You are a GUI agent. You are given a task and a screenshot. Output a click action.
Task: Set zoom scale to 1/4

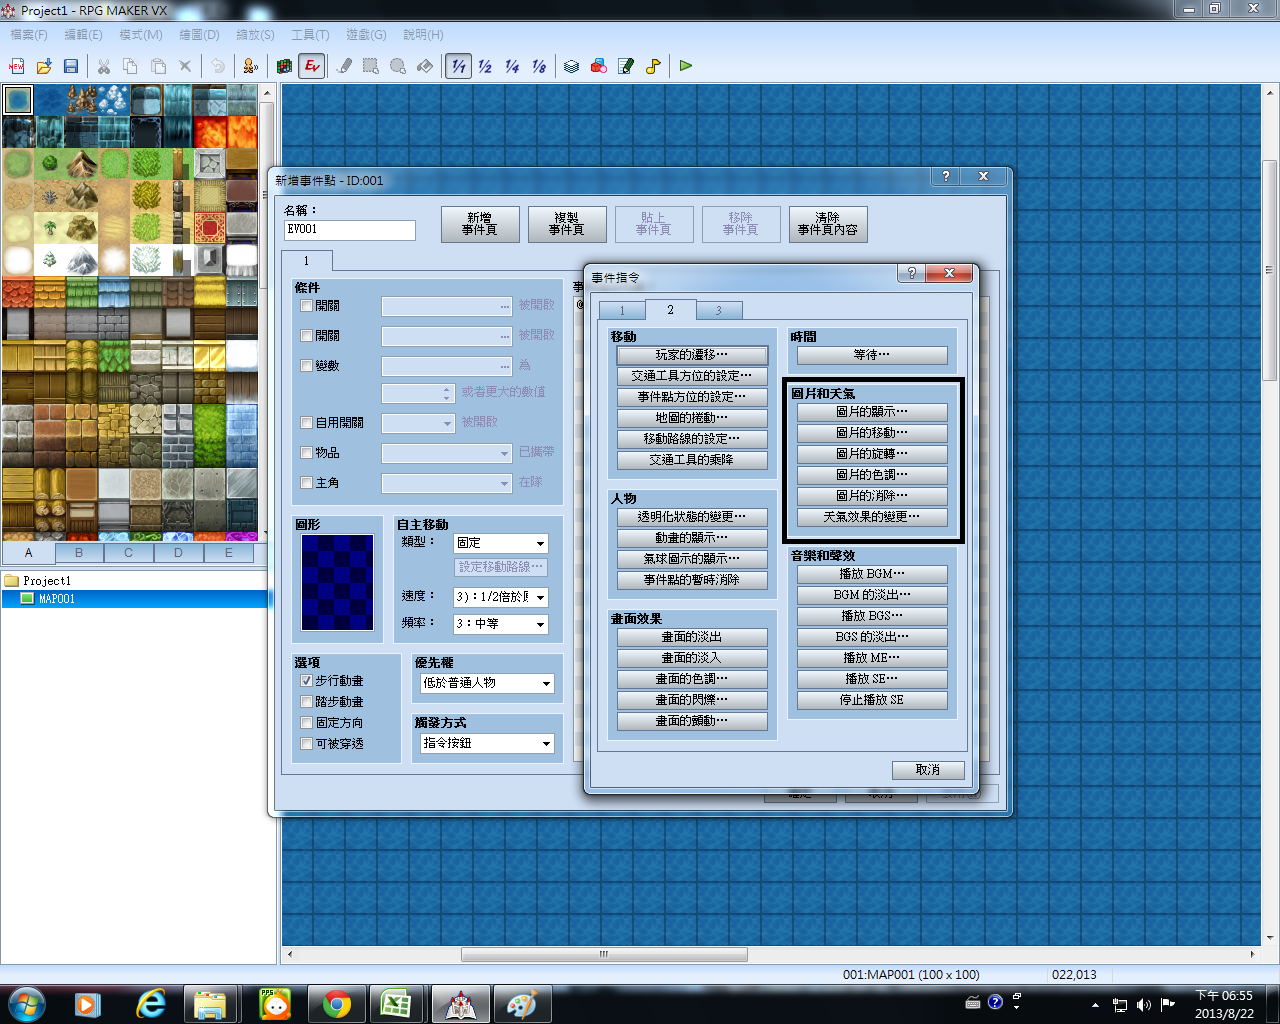pos(512,66)
